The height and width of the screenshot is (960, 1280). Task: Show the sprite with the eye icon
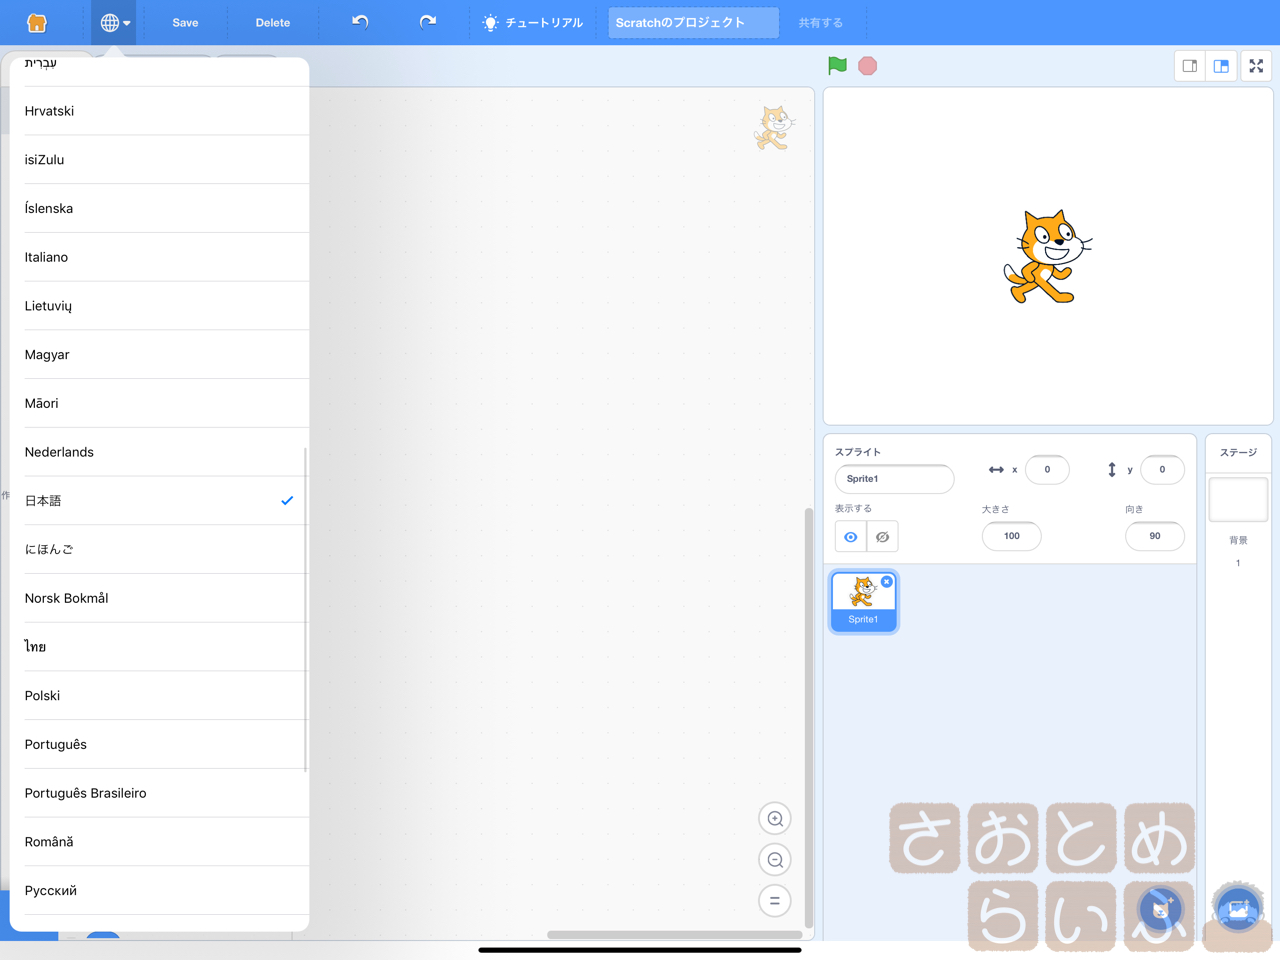pos(851,537)
